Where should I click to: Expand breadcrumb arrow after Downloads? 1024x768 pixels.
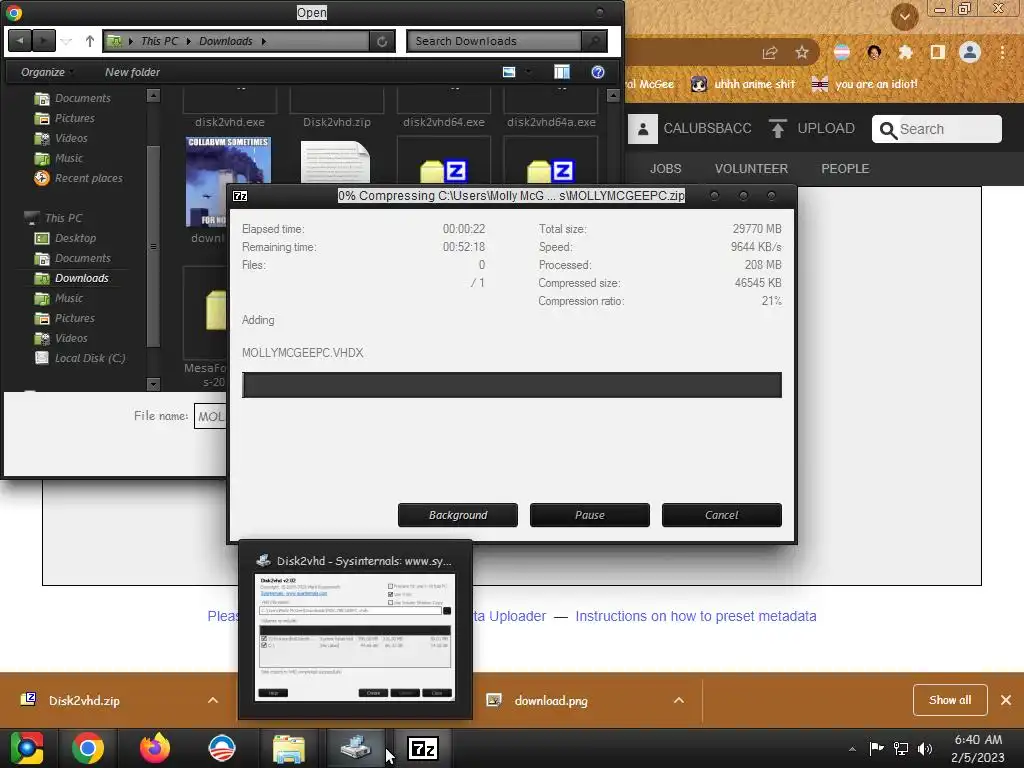coord(264,41)
